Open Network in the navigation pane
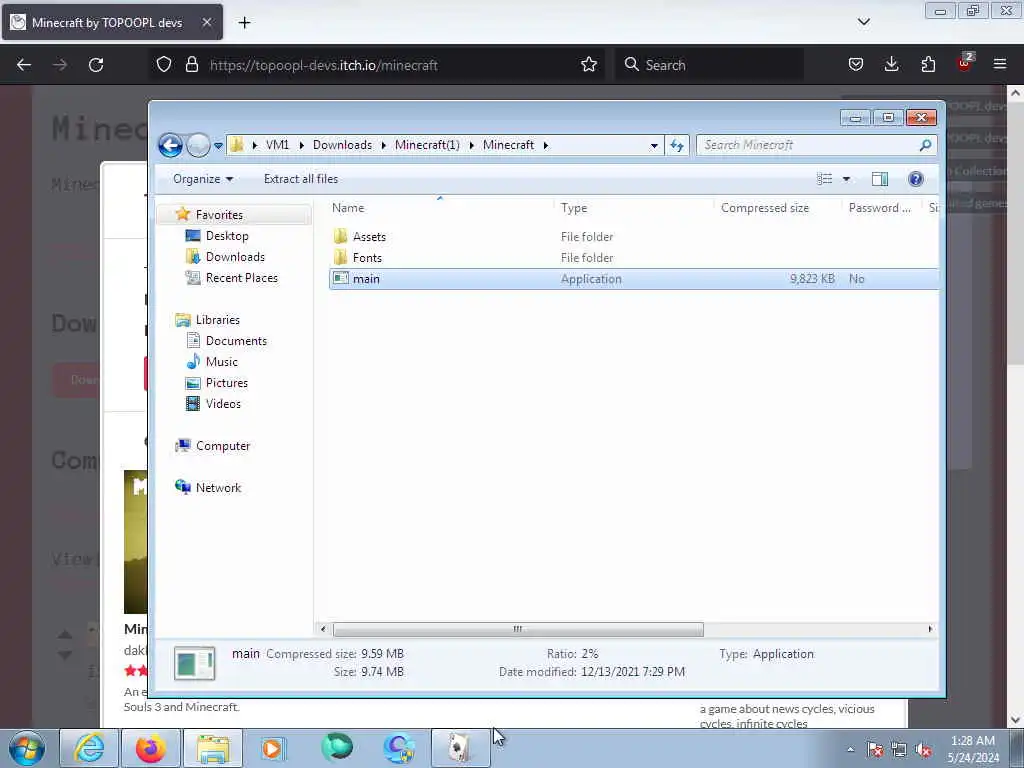Viewport: 1024px width, 768px height. 218,488
